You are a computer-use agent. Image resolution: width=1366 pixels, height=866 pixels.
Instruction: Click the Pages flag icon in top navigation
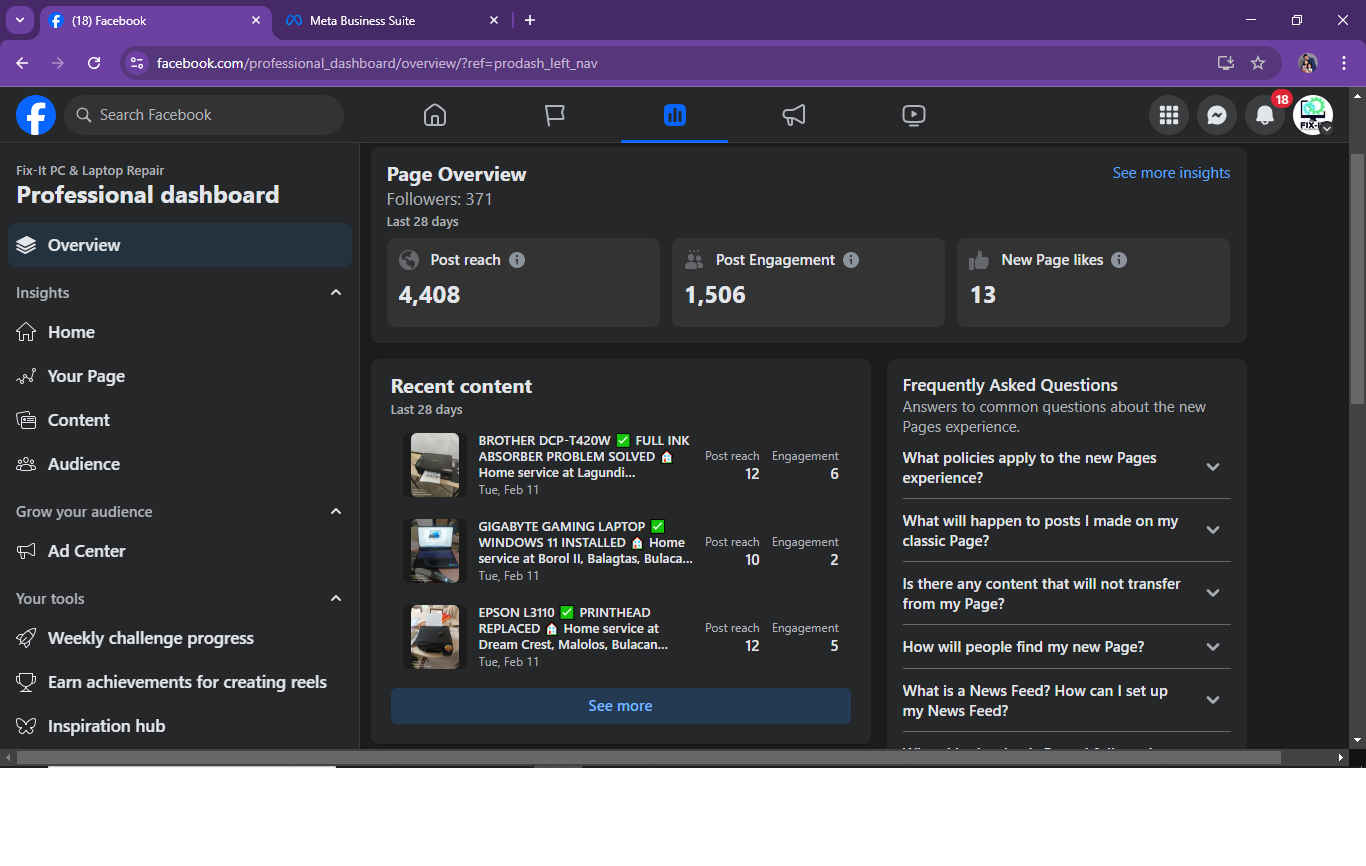tap(555, 115)
